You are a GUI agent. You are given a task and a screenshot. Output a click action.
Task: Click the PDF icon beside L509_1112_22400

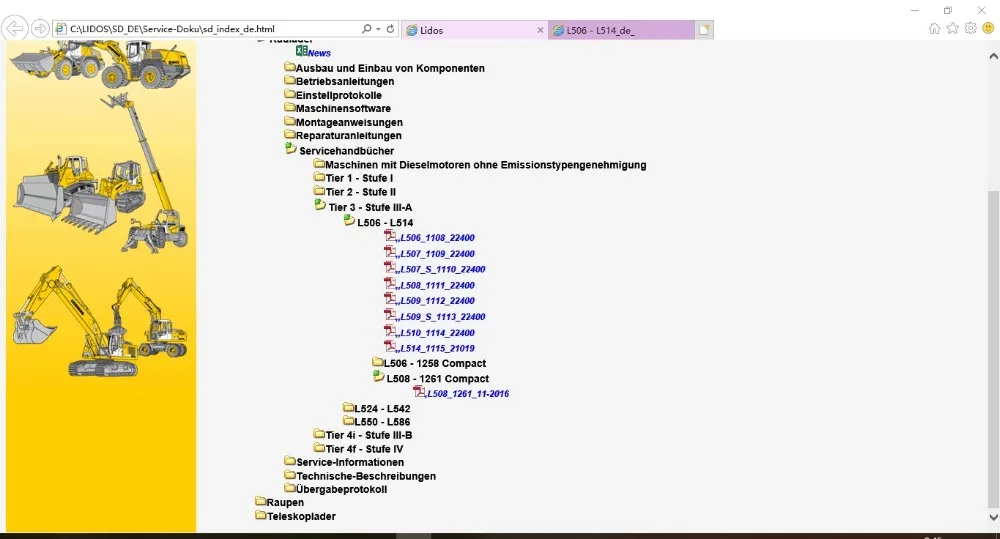[x=390, y=299]
